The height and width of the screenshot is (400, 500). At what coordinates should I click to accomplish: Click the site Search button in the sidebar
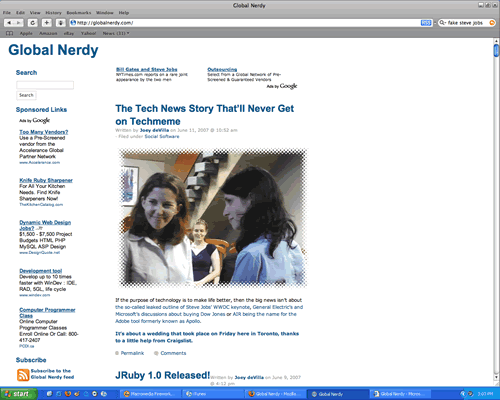pos(26,95)
